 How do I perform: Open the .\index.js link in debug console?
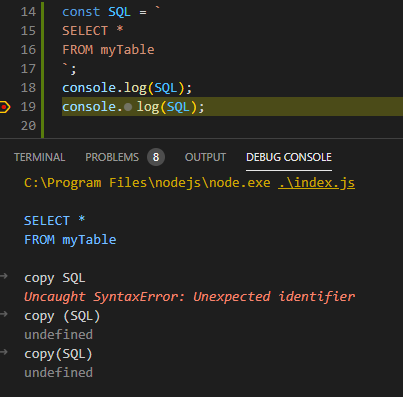[x=316, y=183]
